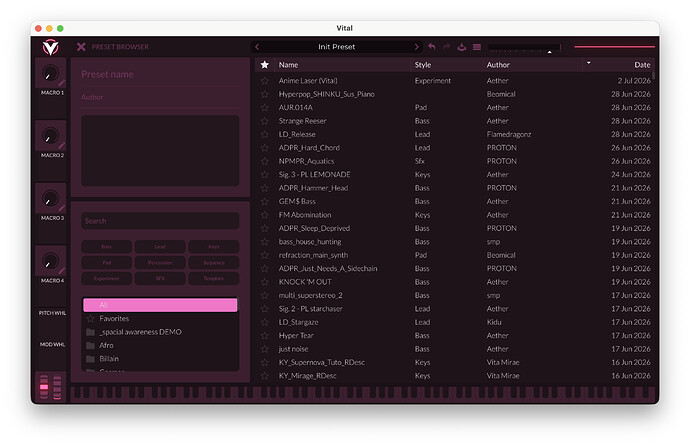Select the Sig. 3 - PL LEMONADE preset

coord(455,175)
